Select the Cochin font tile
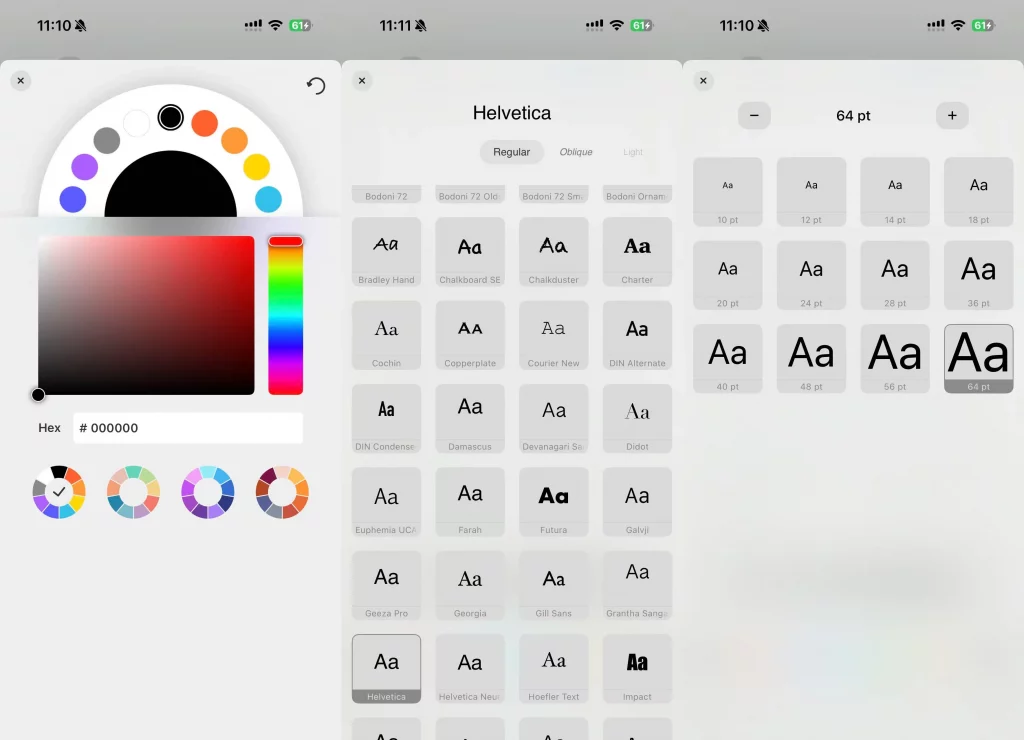Screen dimensions: 1024x740 387,336
